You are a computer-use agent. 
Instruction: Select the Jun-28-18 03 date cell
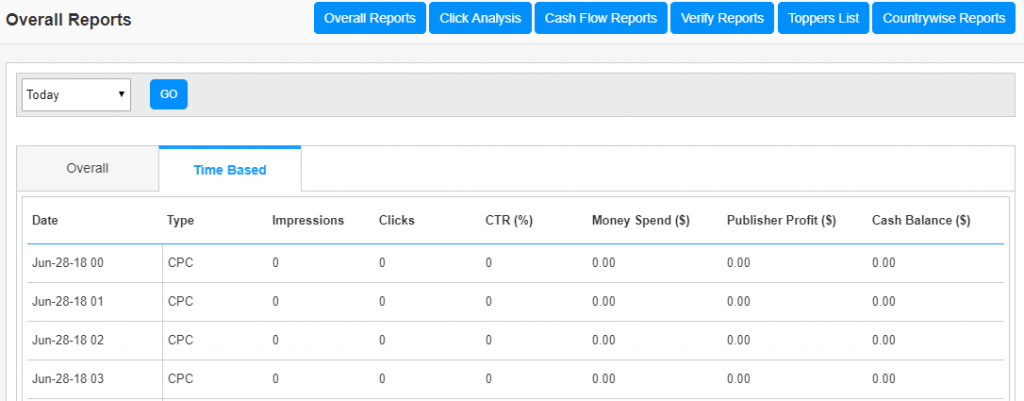point(68,379)
